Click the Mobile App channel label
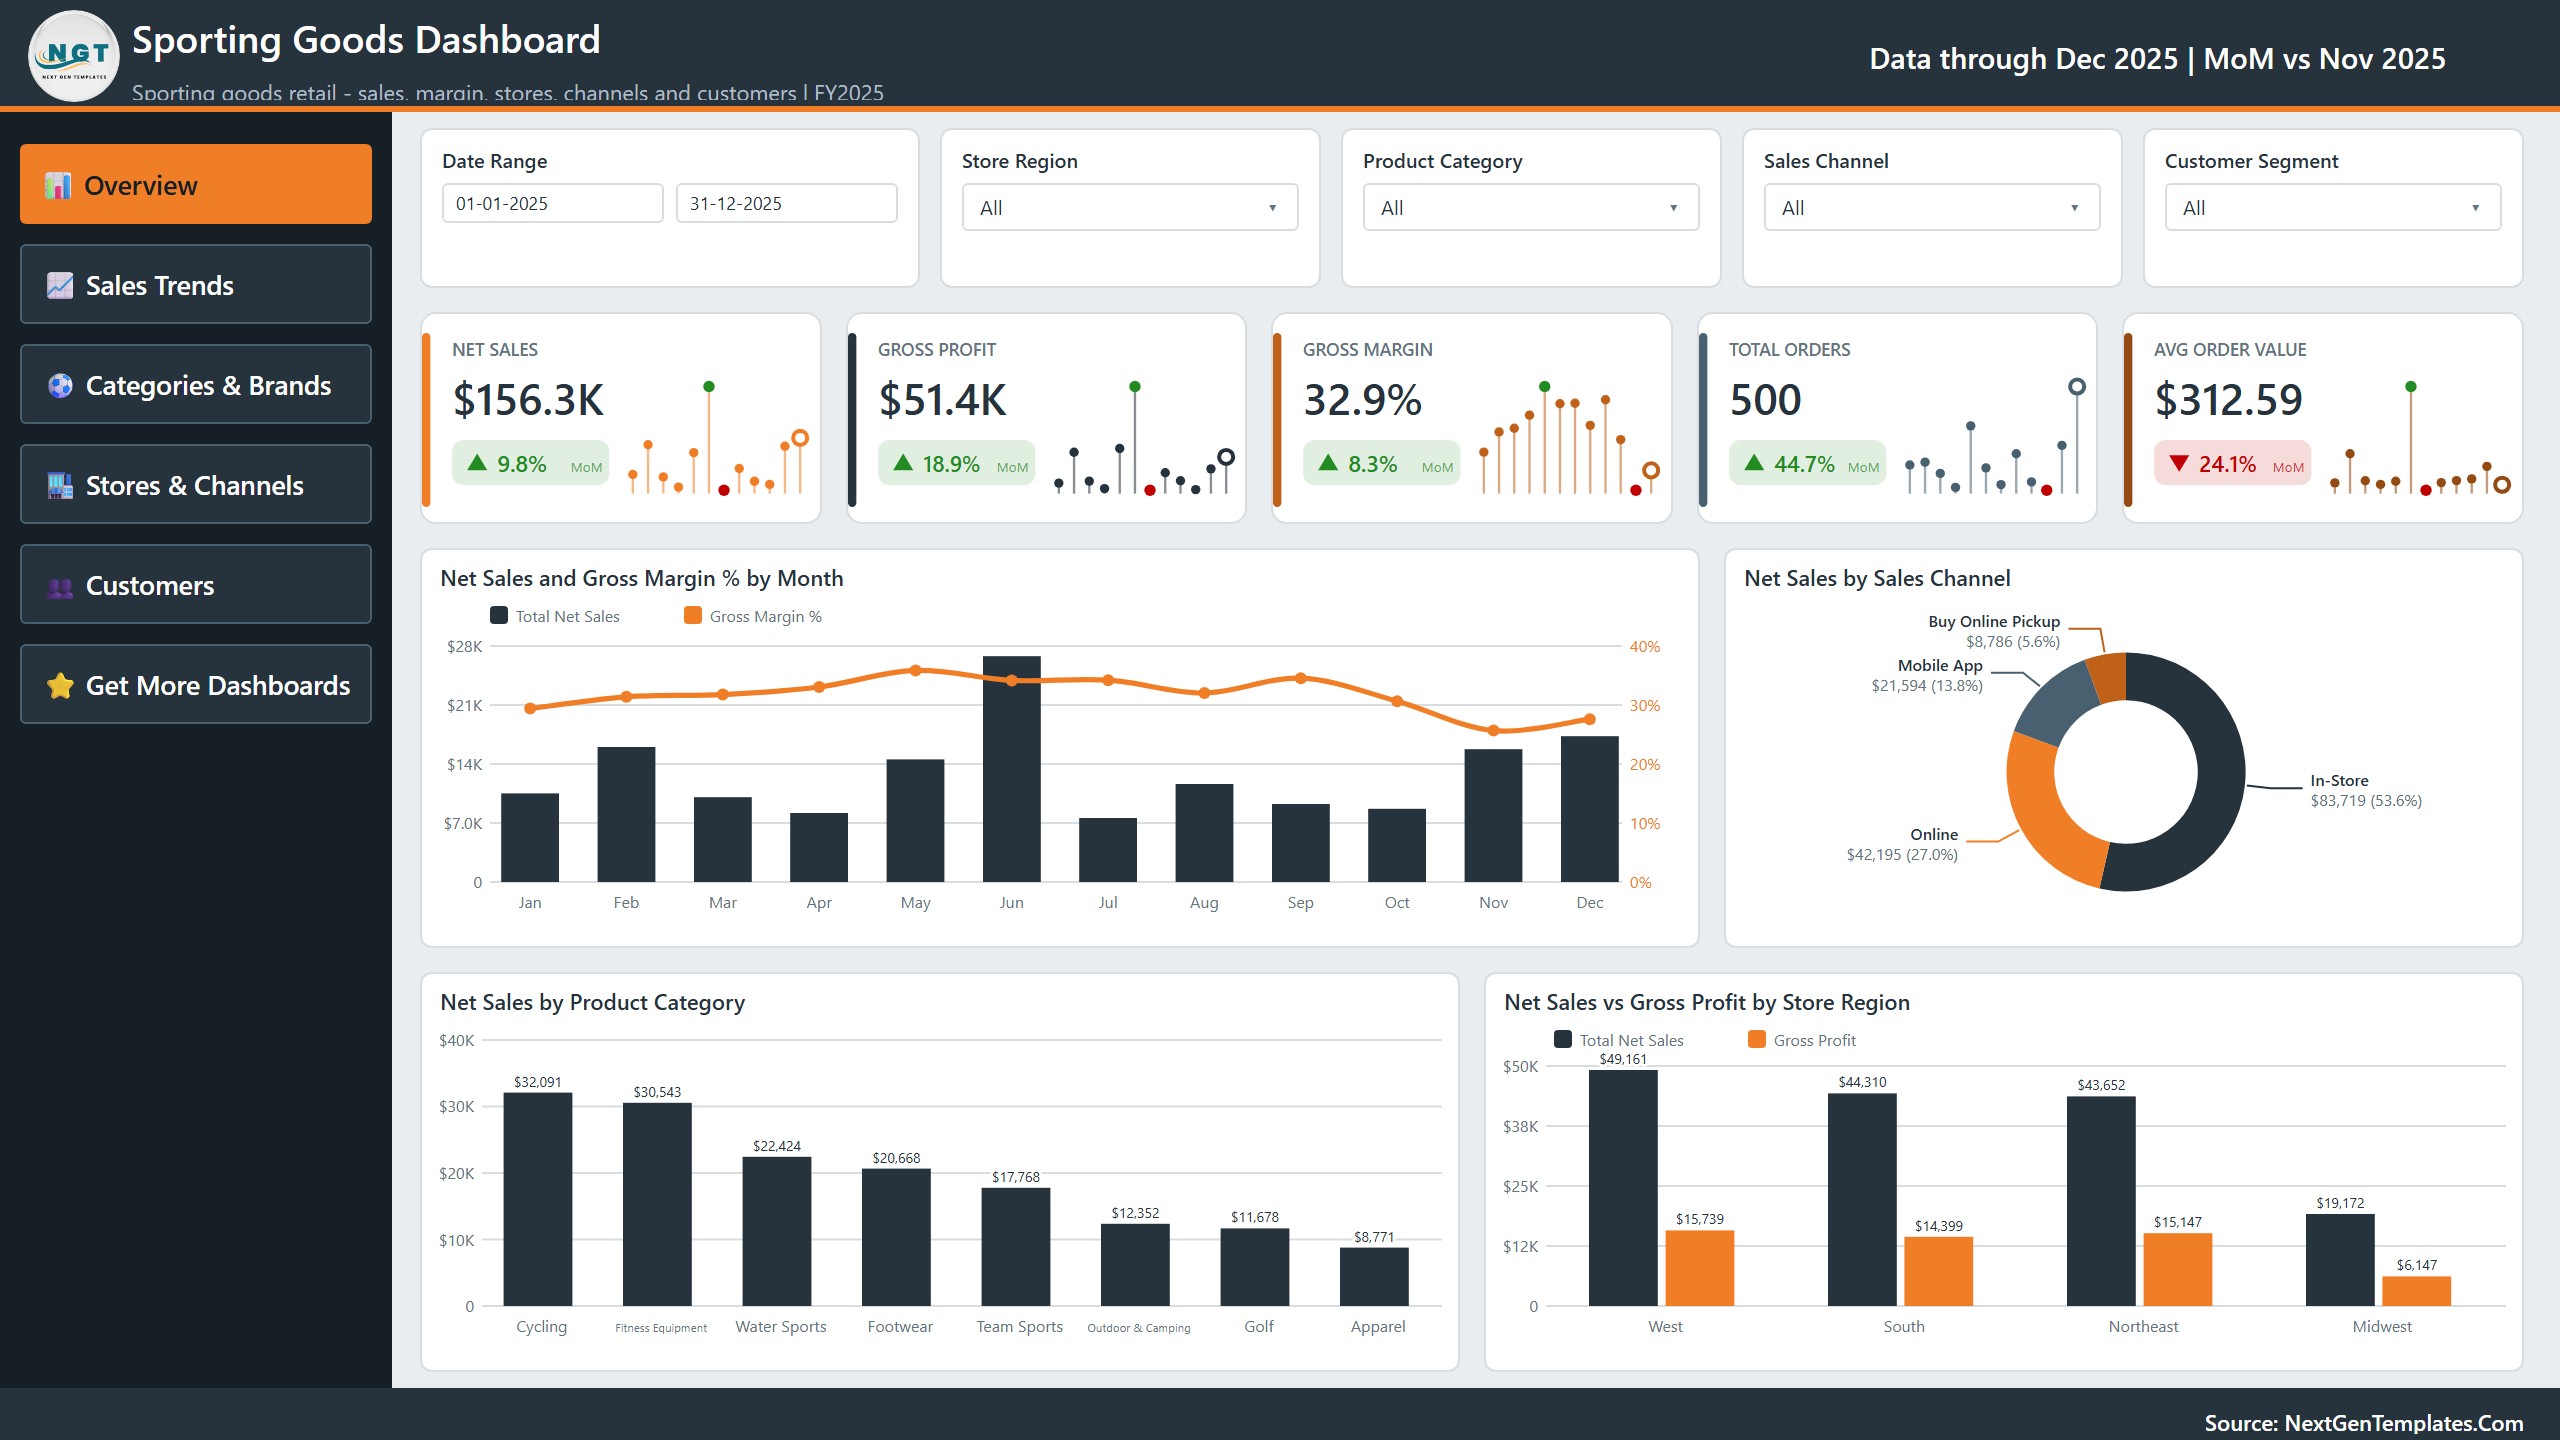This screenshot has width=2560, height=1440. [x=1940, y=666]
